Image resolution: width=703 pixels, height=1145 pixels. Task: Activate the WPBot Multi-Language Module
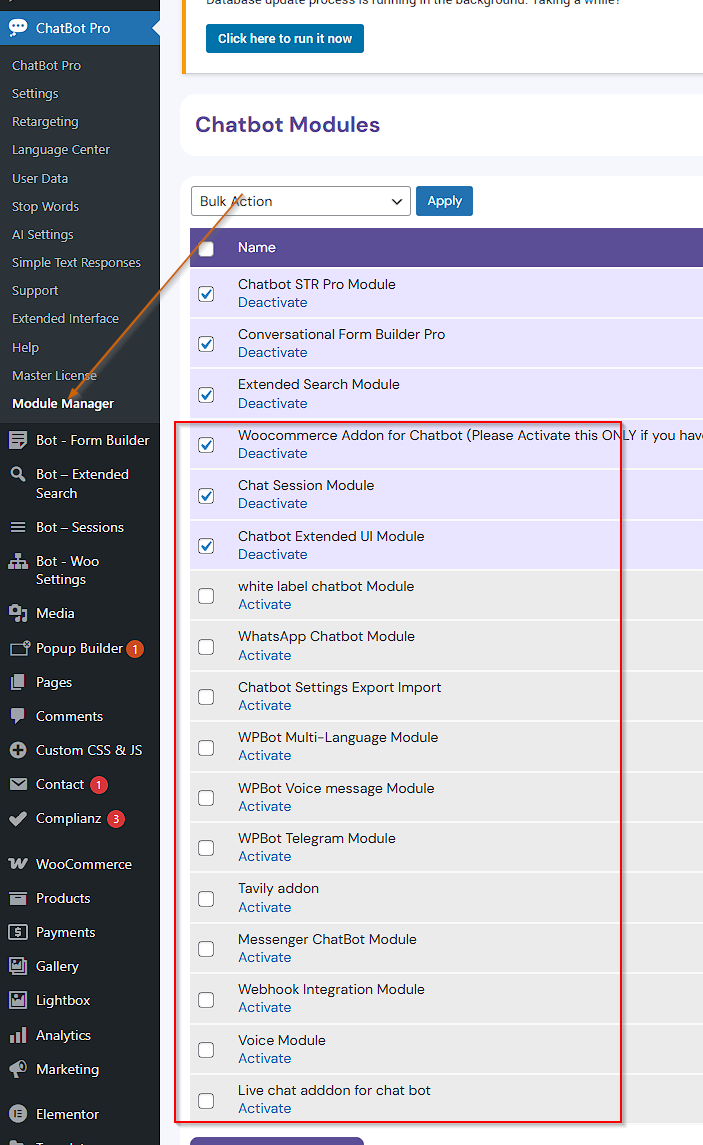(x=264, y=755)
